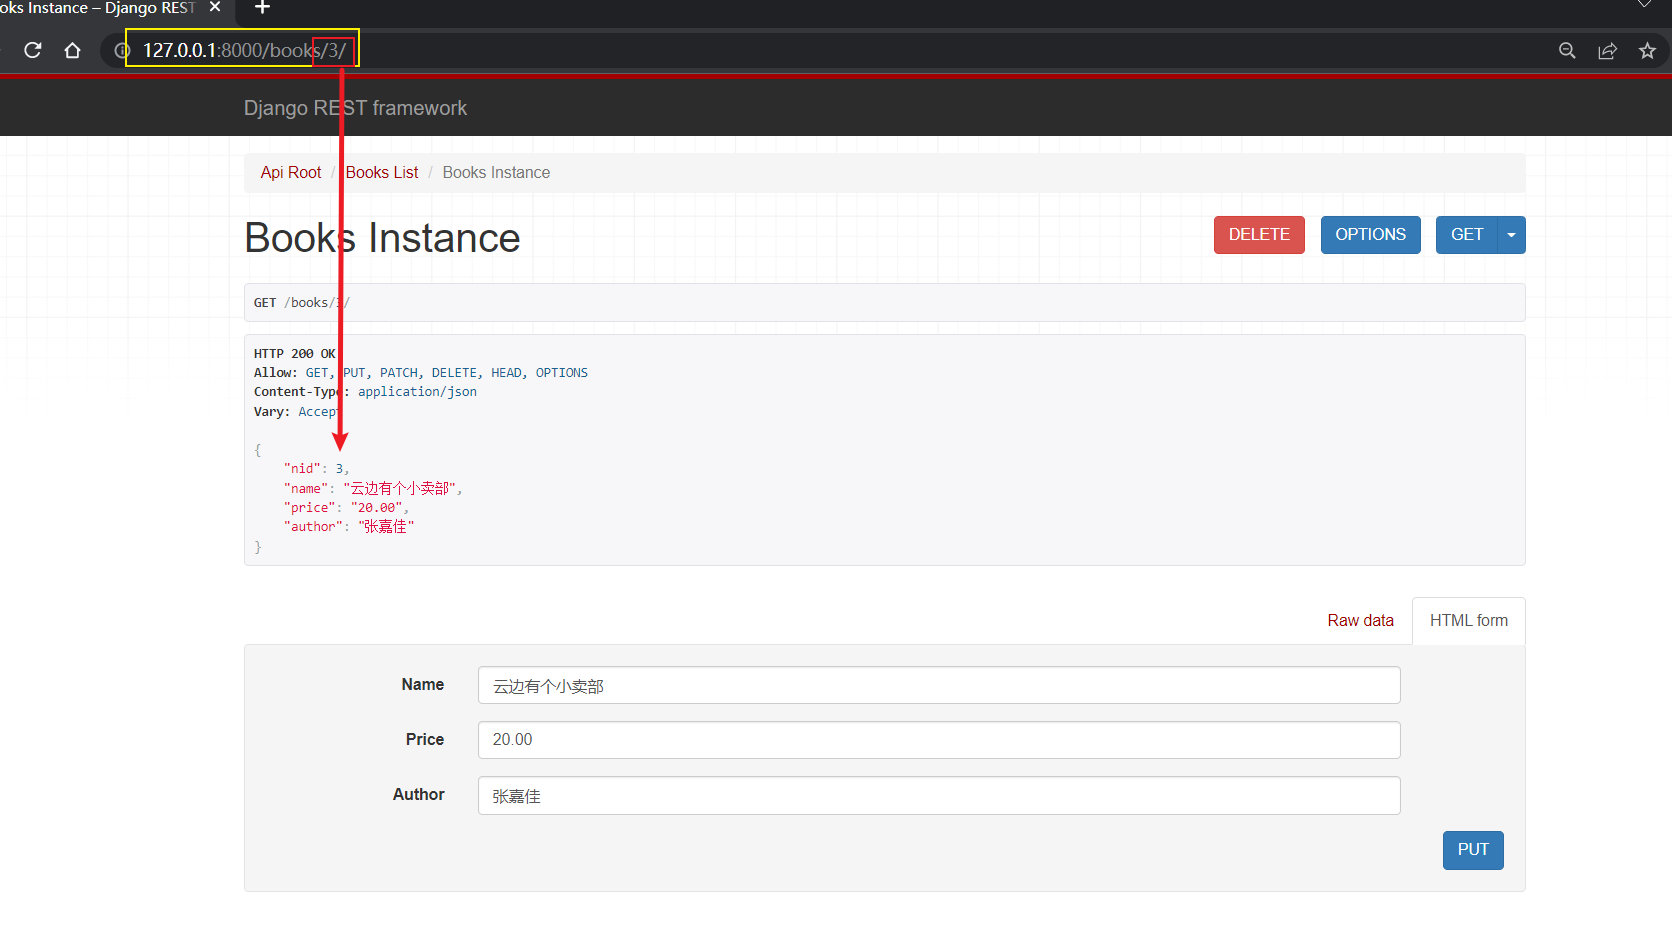Open a new browser tab with plus
This screenshot has height=950, width=1672.
(x=262, y=7)
